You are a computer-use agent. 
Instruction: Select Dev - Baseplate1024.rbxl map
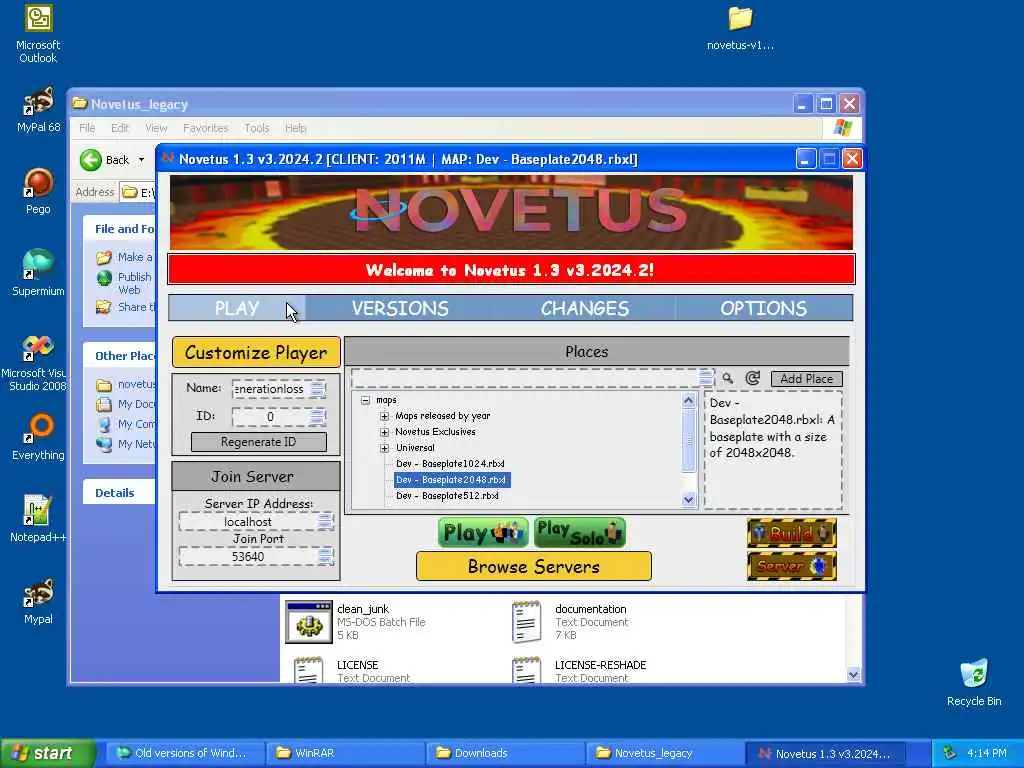450,464
